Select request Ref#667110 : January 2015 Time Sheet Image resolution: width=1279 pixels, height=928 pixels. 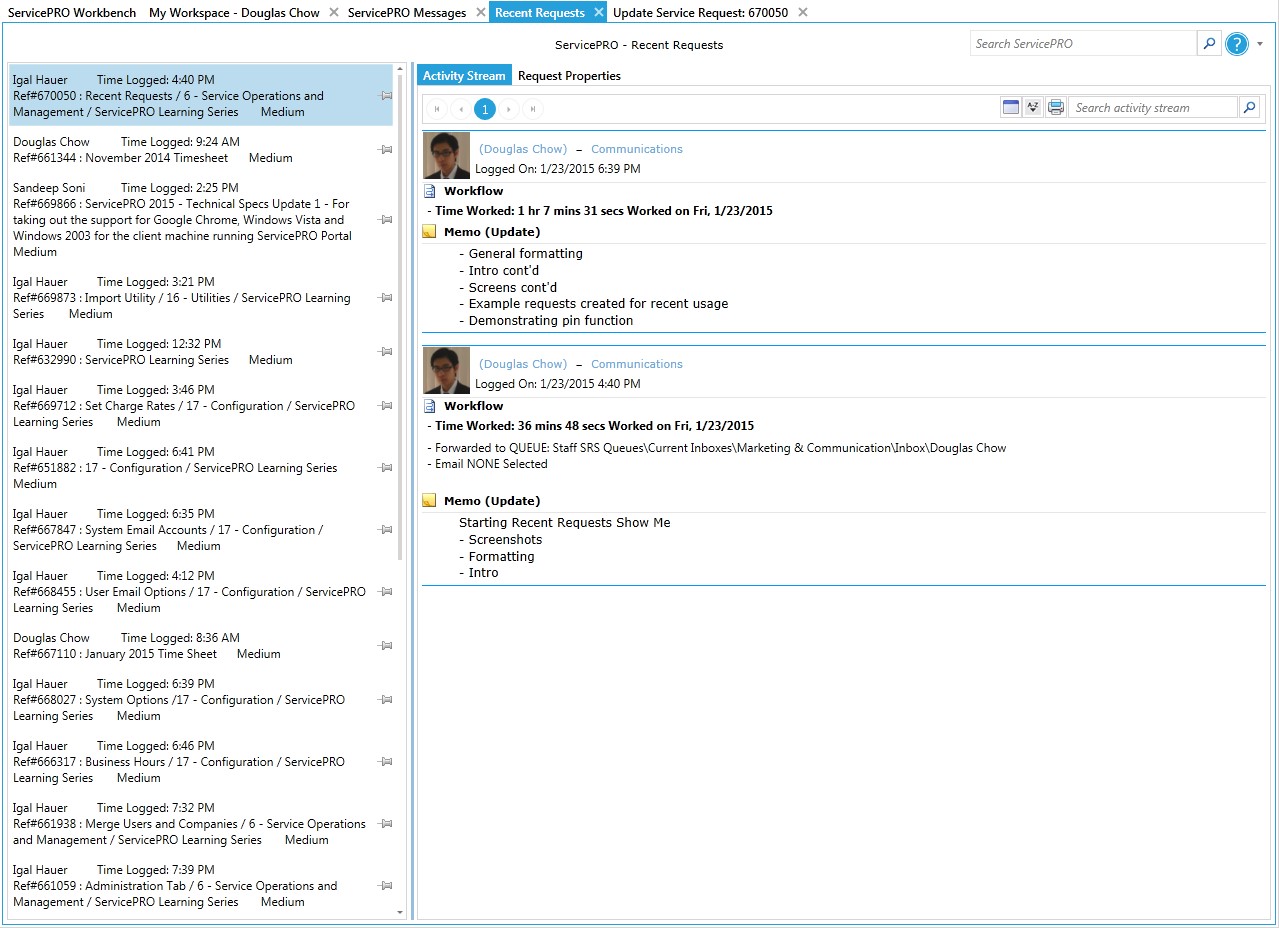(x=201, y=646)
